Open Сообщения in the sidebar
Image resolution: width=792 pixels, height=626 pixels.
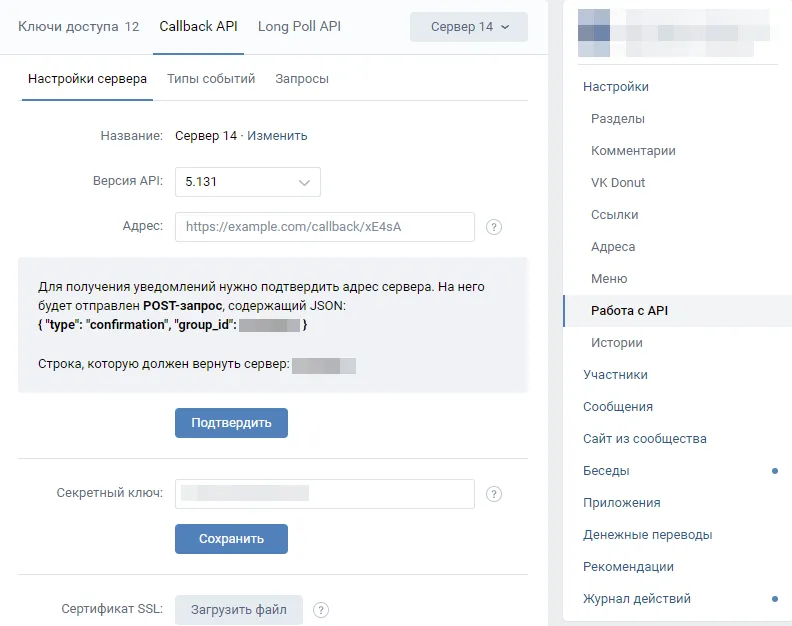click(618, 407)
